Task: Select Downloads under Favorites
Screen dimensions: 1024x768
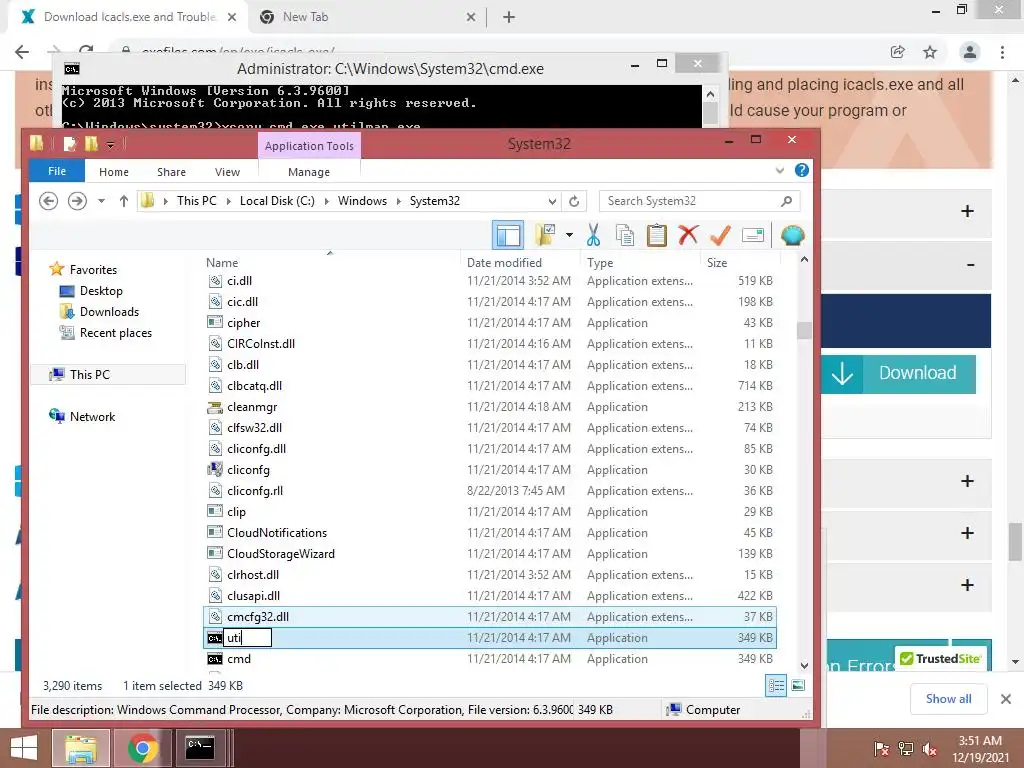Action: click(109, 312)
